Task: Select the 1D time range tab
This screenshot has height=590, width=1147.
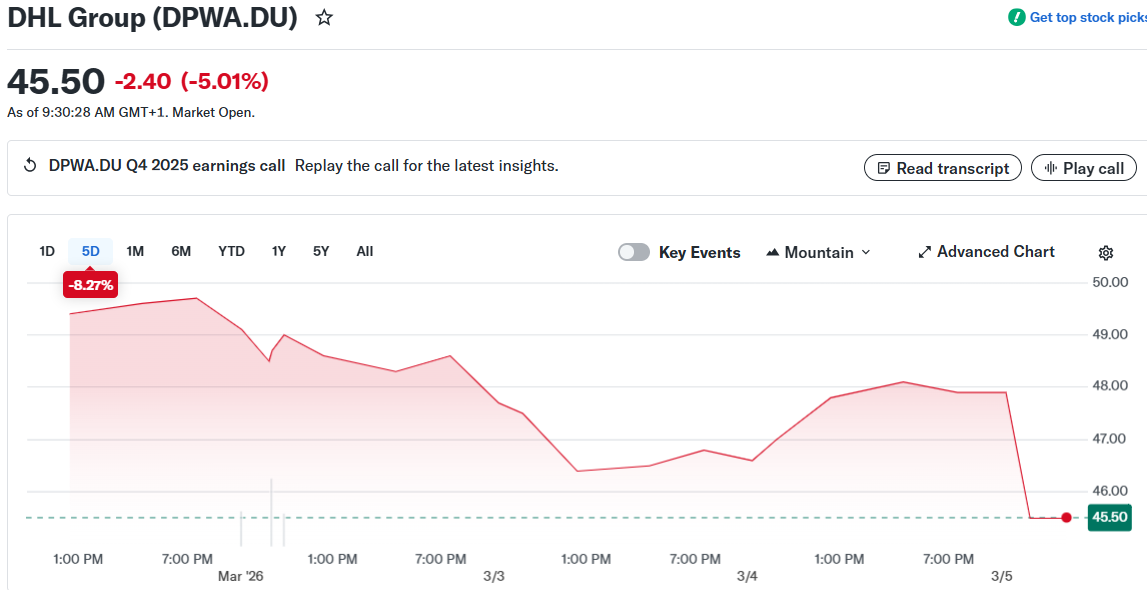Action: (47, 251)
